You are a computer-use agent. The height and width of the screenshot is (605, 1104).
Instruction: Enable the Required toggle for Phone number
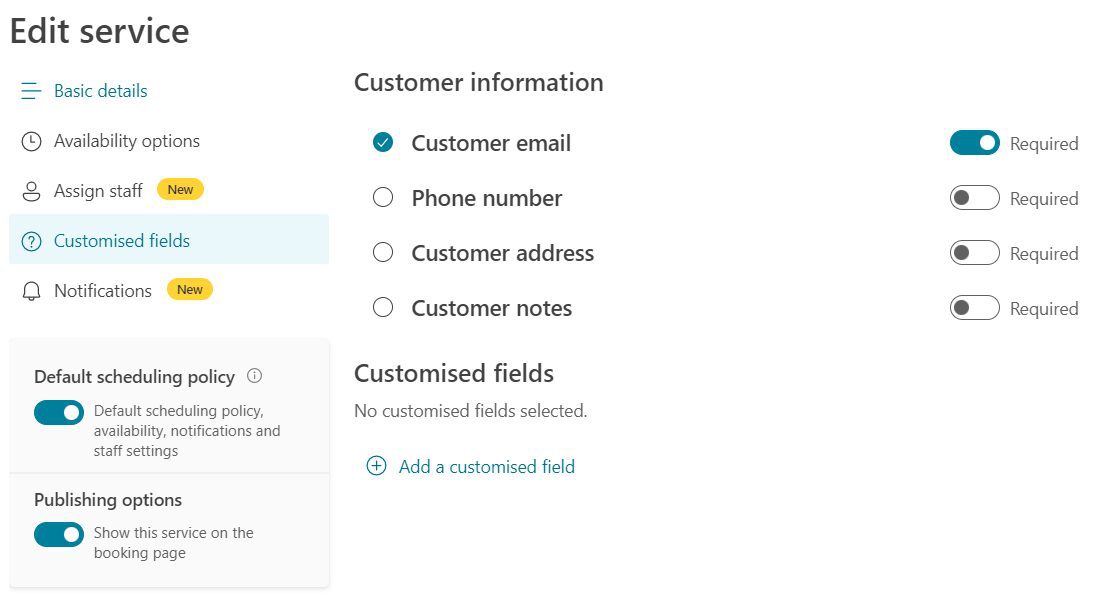pos(974,197)
